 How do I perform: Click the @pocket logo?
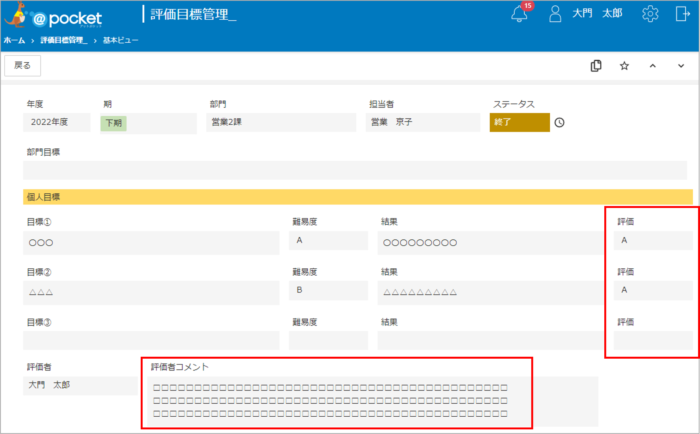coord(54,16)
